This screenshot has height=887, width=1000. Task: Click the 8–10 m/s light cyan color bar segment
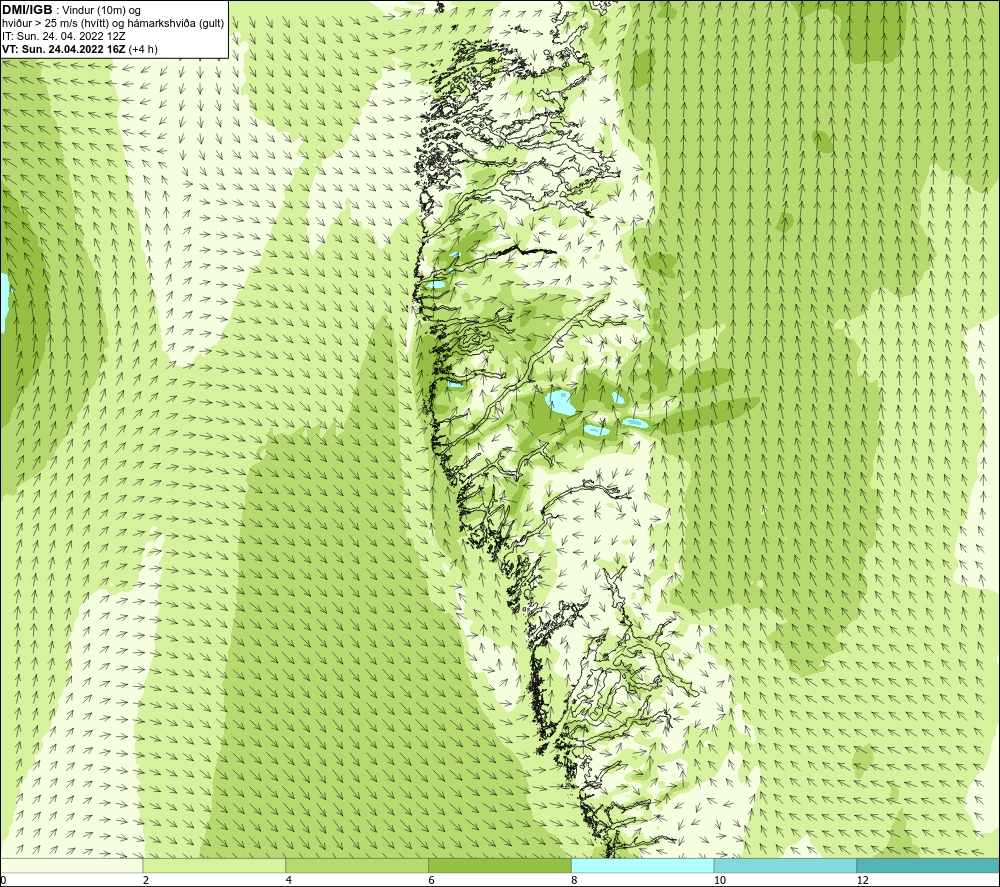pos(643,865)
